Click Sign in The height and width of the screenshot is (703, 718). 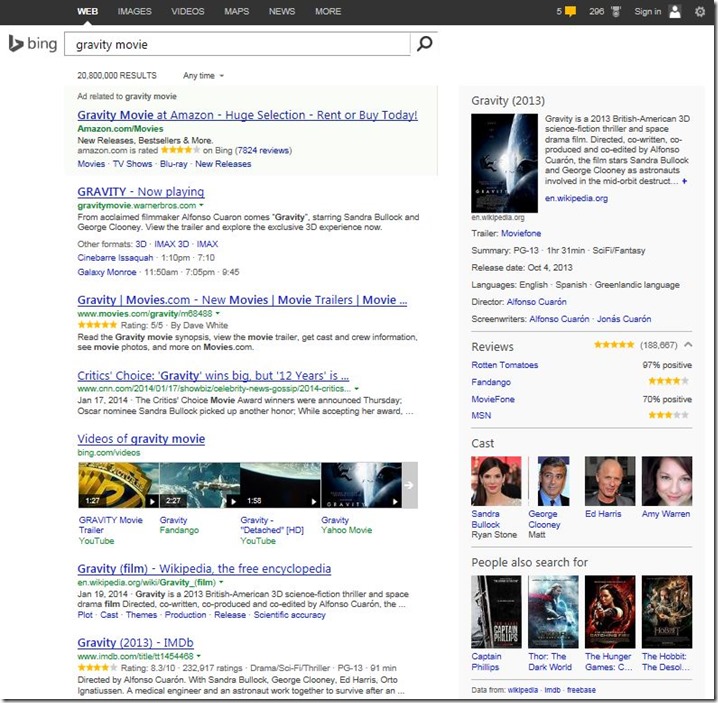click(x=647, y=11)
